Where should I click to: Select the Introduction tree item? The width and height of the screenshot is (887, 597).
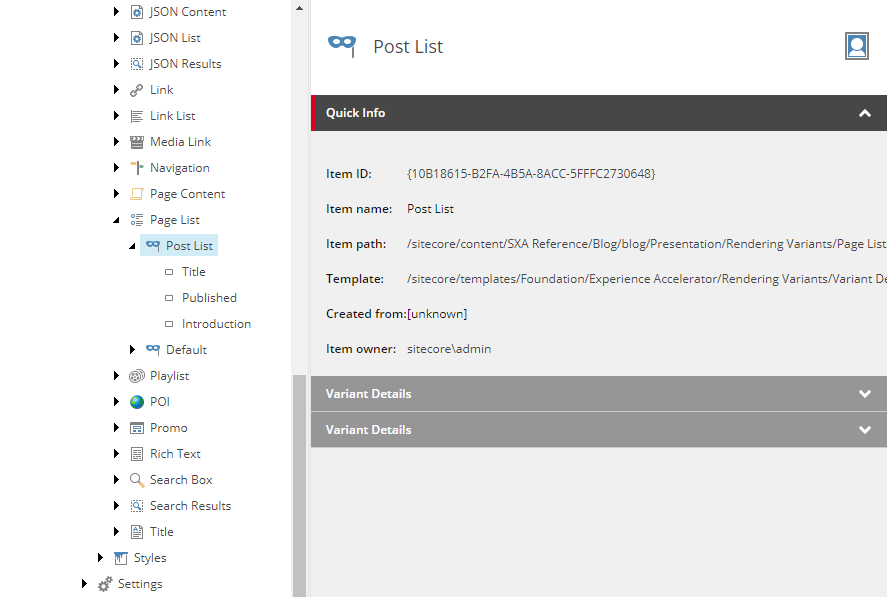pyautogui.click(x=216, y=324)
